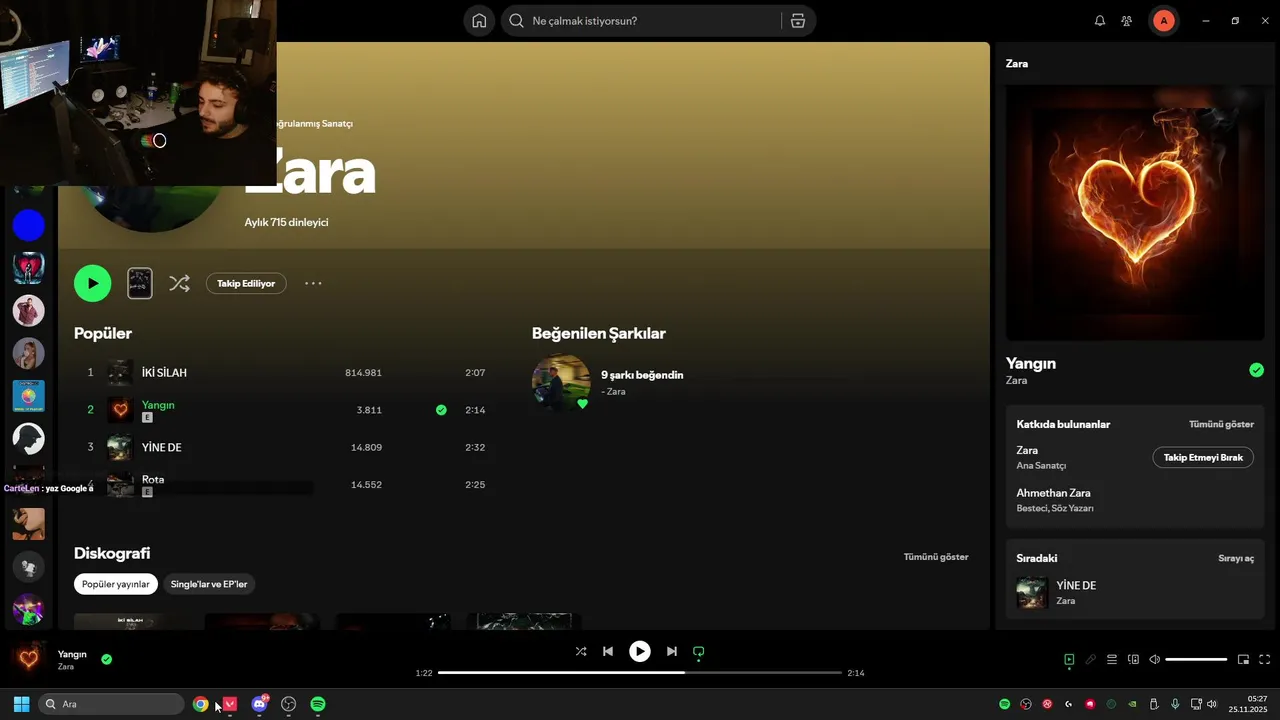
Task: Seek on the song progress bar
Action: [x=640, y=673]
